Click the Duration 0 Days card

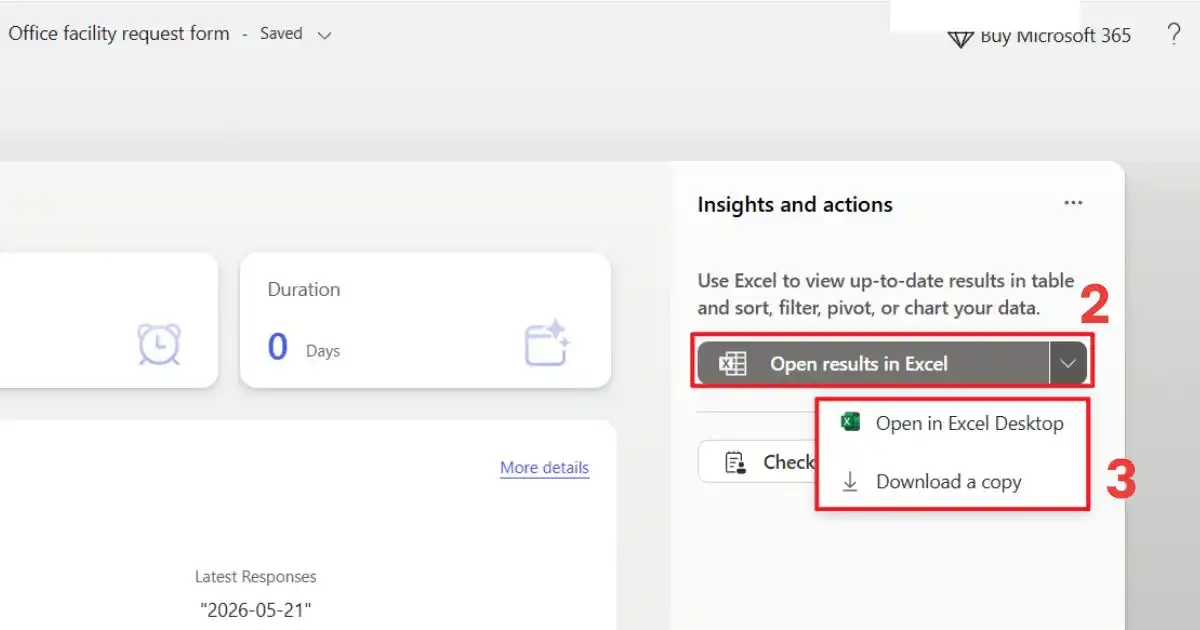point(425,320)
